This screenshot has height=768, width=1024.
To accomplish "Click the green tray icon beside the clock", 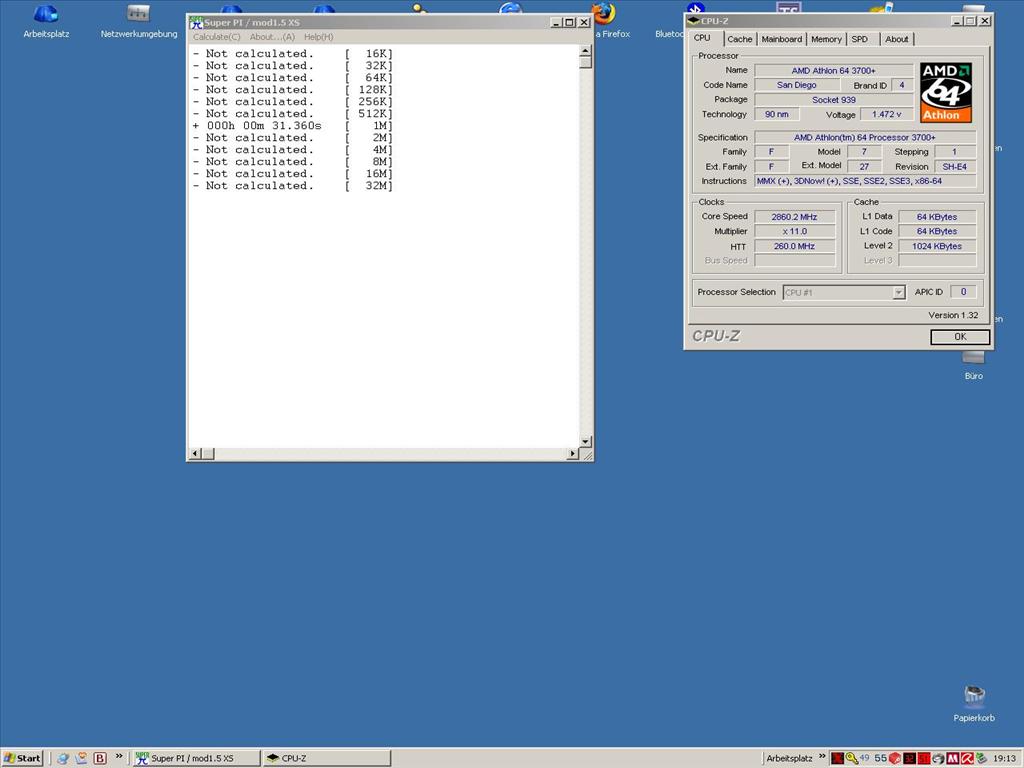I will tap(981, 758).
